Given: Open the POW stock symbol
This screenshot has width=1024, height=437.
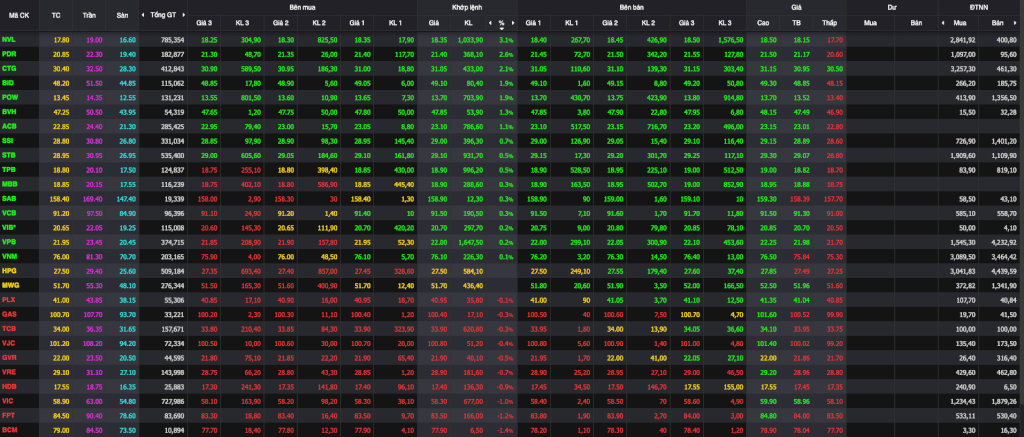Looking at the screenshot, I should pos(9,97).
